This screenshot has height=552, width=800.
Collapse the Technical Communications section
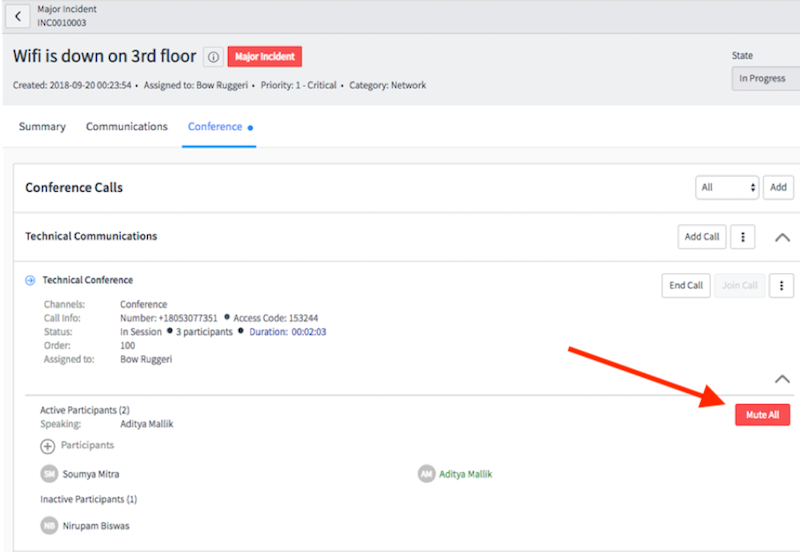[782, 237]
